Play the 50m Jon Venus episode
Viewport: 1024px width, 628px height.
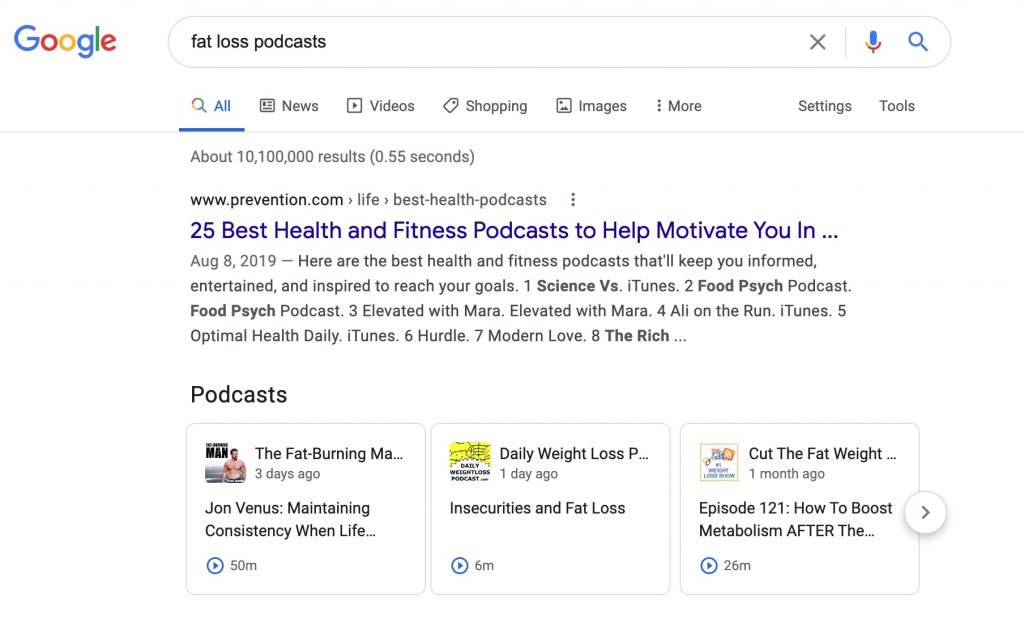(x=215, y=565)
